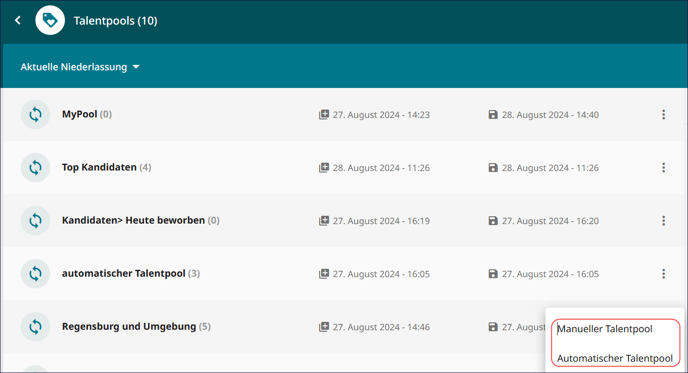The height and width of the screenshot is (373, 688).
Task: Click created-date icon in MyPool row
Action: [324, 115]
